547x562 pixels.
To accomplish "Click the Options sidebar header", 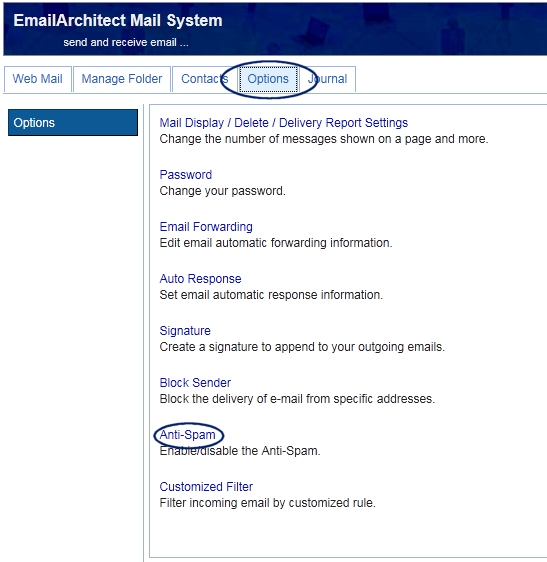I will (73, 123).
